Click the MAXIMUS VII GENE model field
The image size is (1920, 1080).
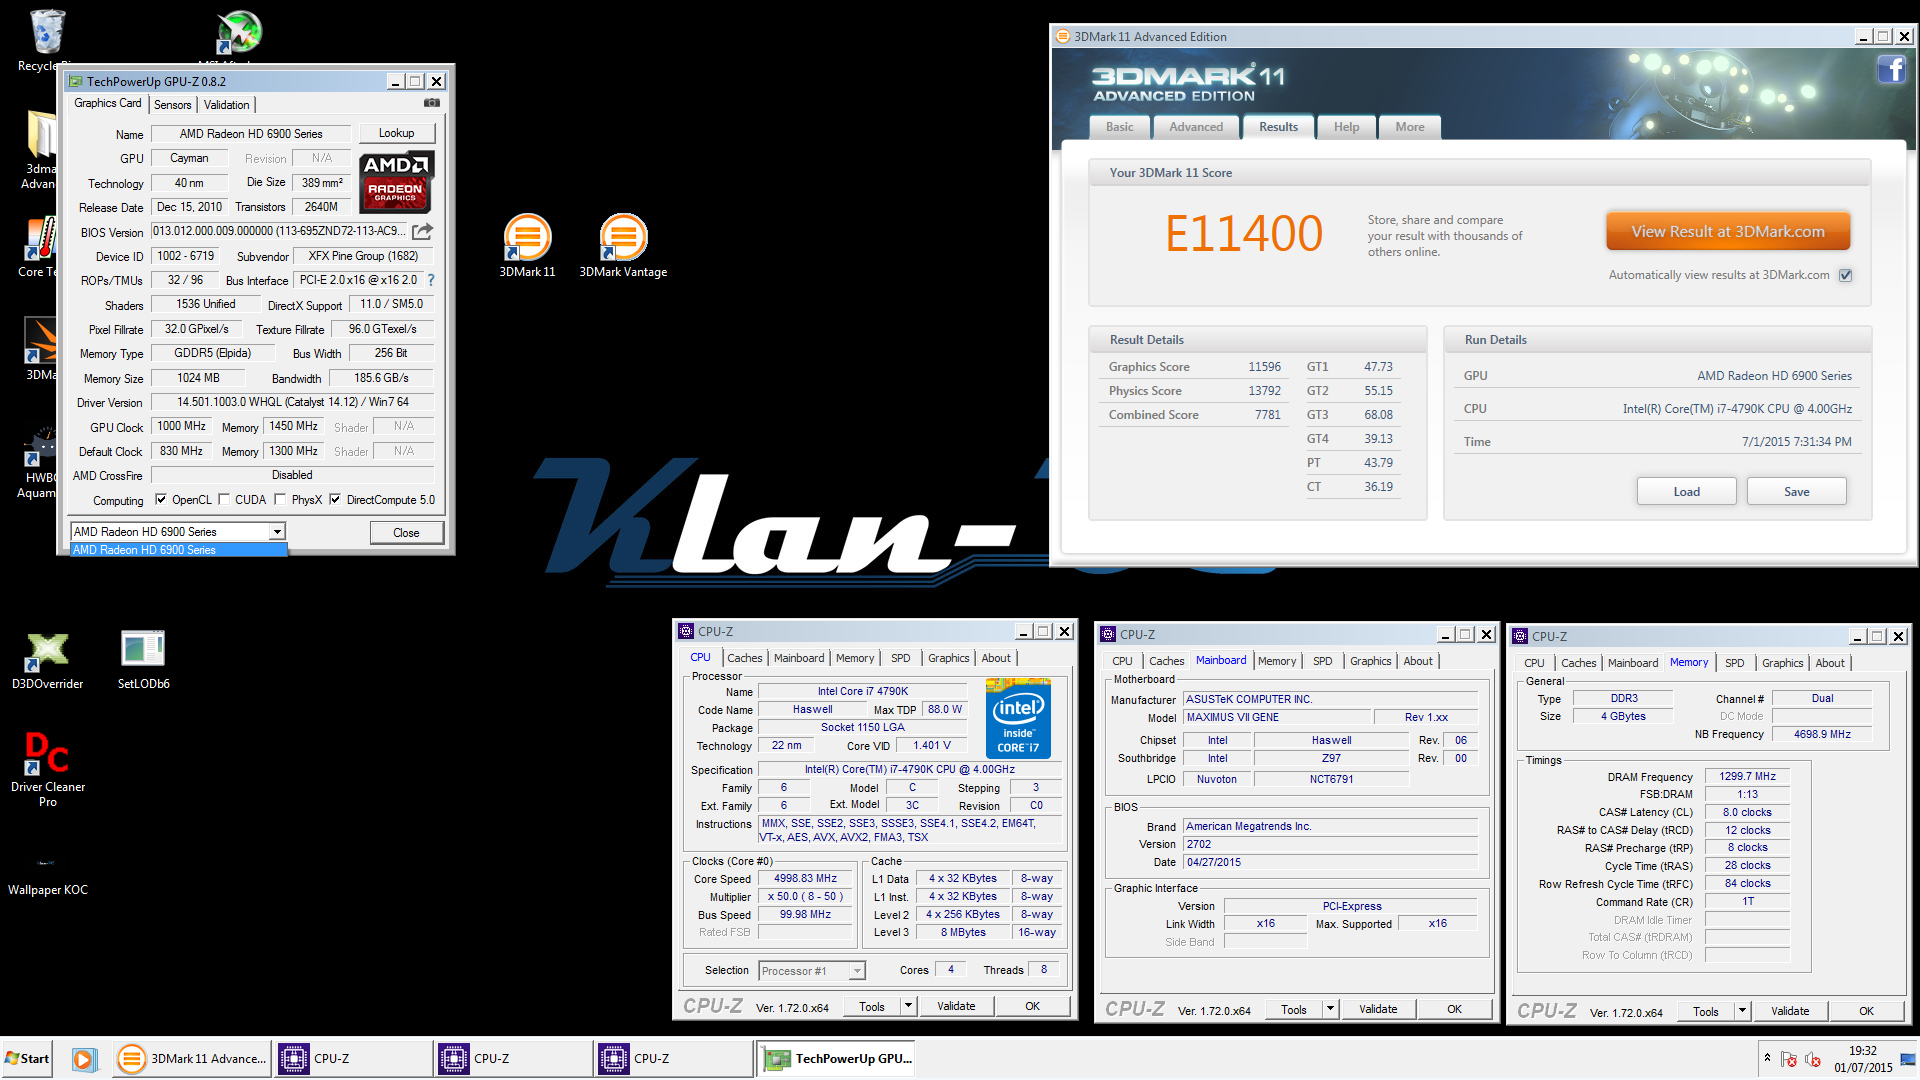1276,717
